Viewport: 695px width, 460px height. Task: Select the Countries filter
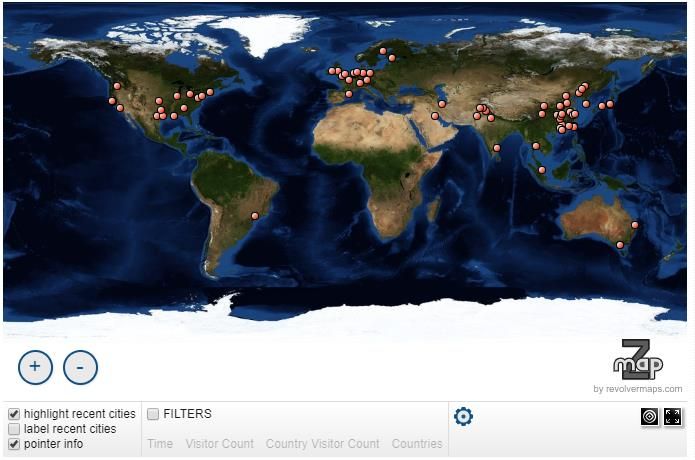pyautogui.click(x=417, y=444)
